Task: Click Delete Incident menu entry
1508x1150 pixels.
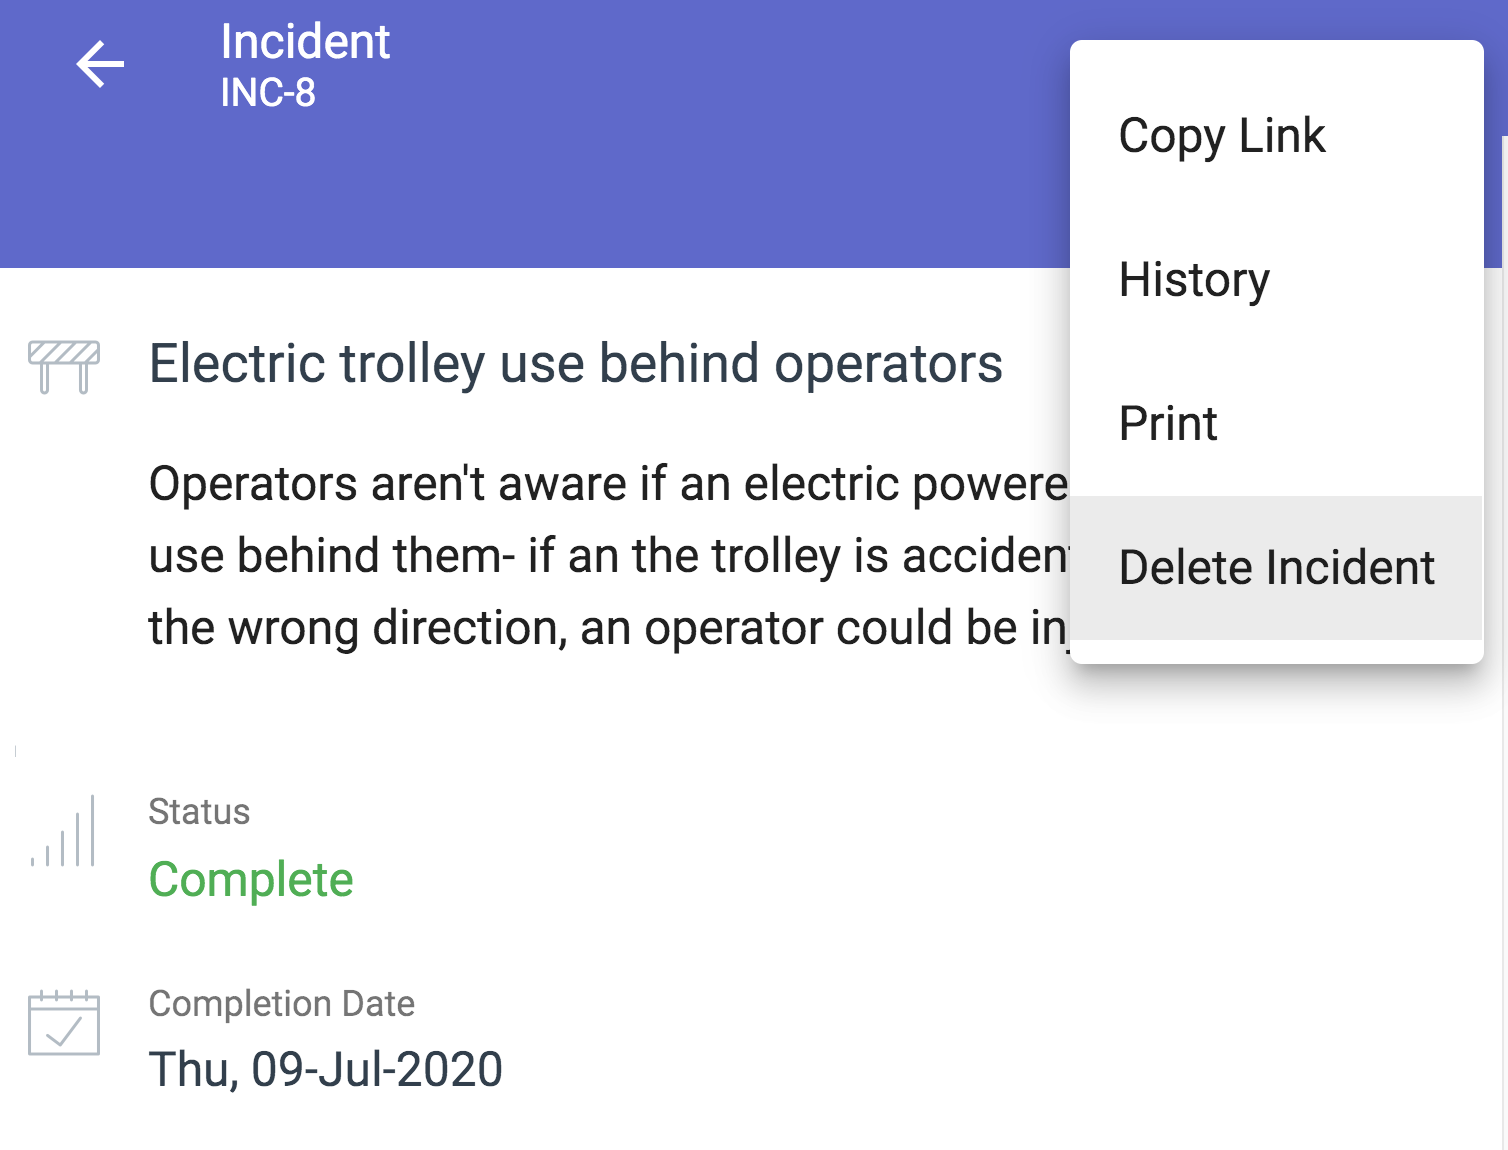Action: [1276, 568]
